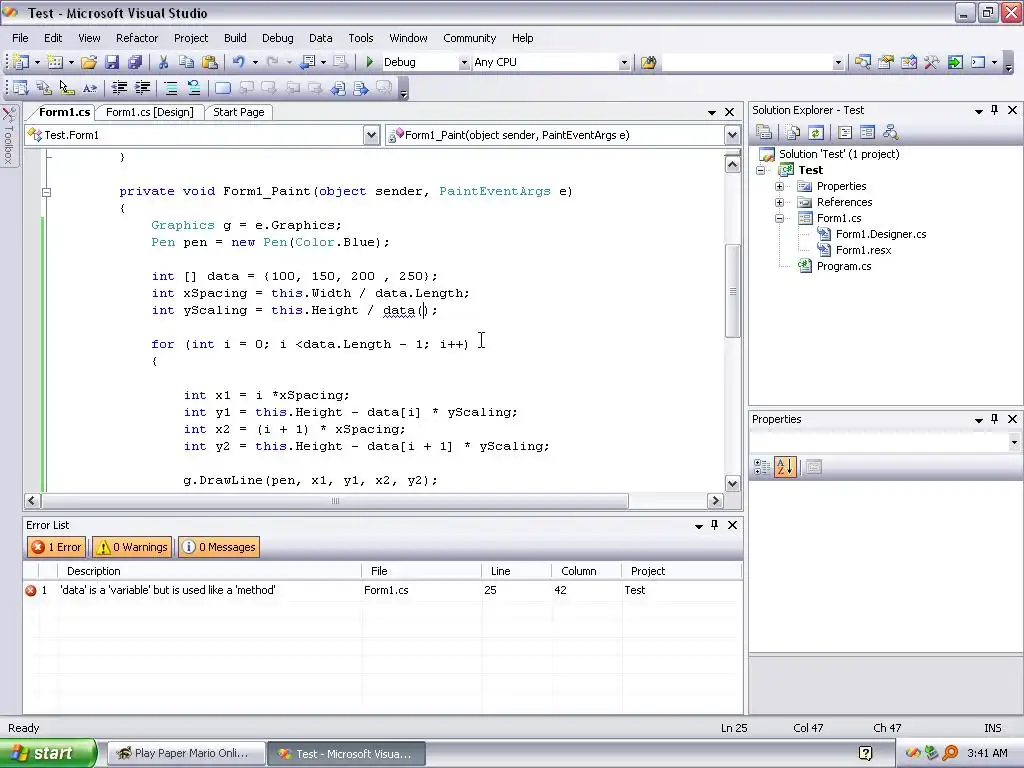
Task: Switch to the Start Page tab
Action: tap(238, 112)
